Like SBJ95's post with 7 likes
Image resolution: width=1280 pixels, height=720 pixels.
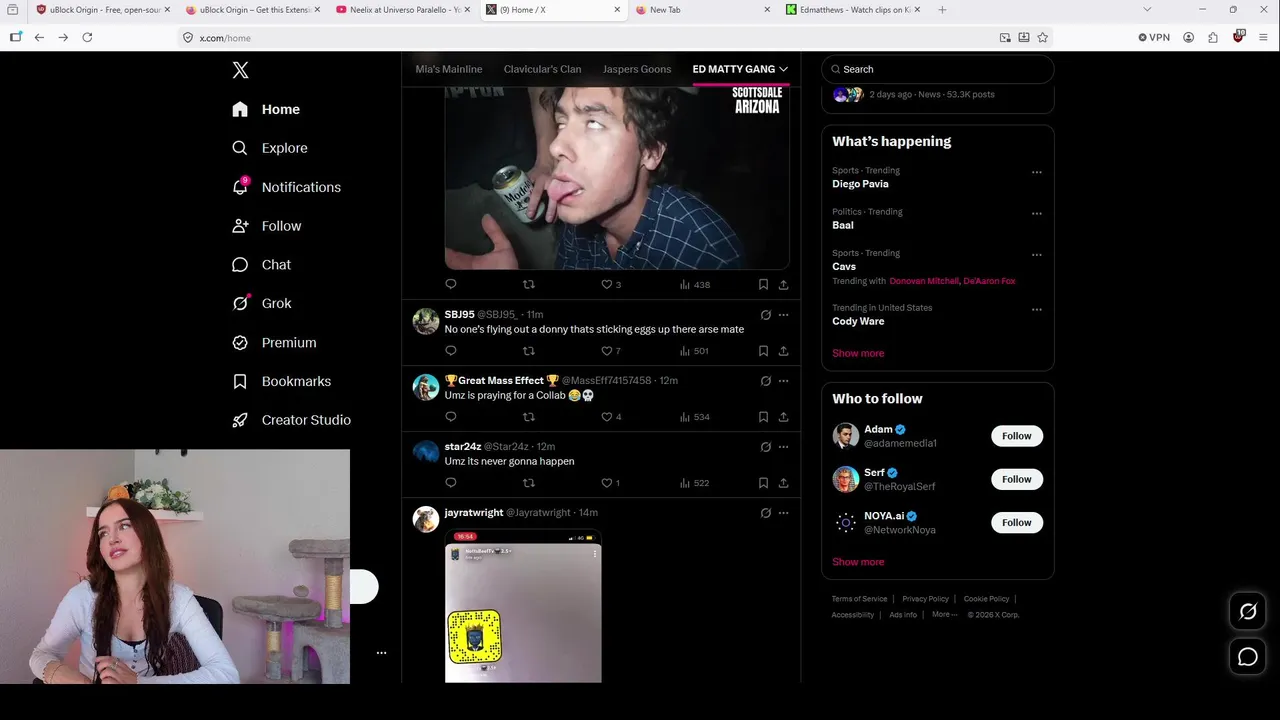611,351
